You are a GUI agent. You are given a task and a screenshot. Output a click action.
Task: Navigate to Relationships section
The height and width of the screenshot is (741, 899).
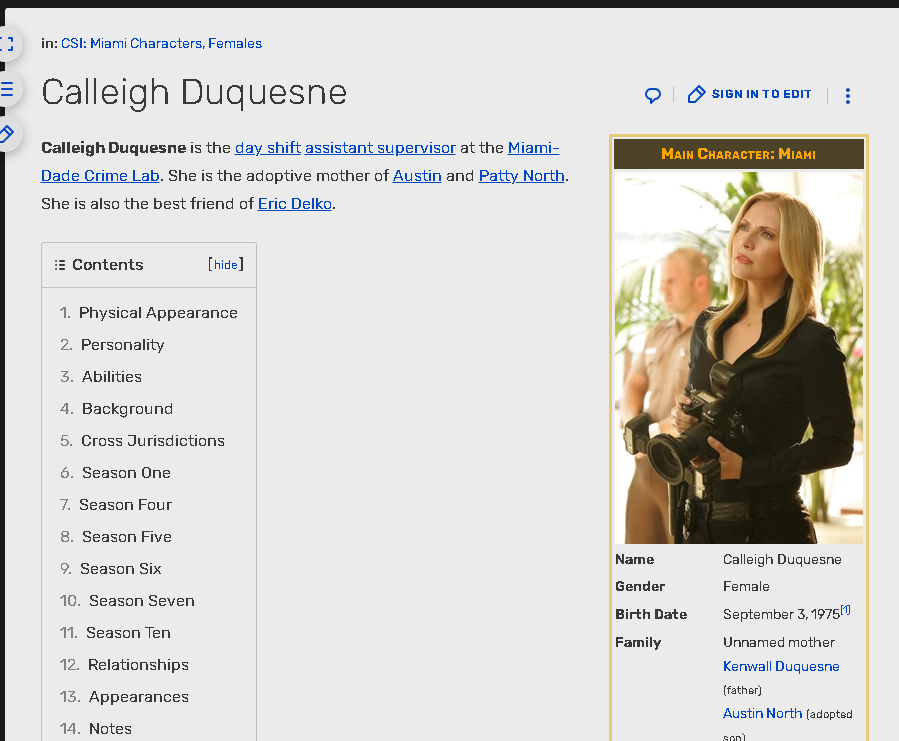tap(138, 665)
